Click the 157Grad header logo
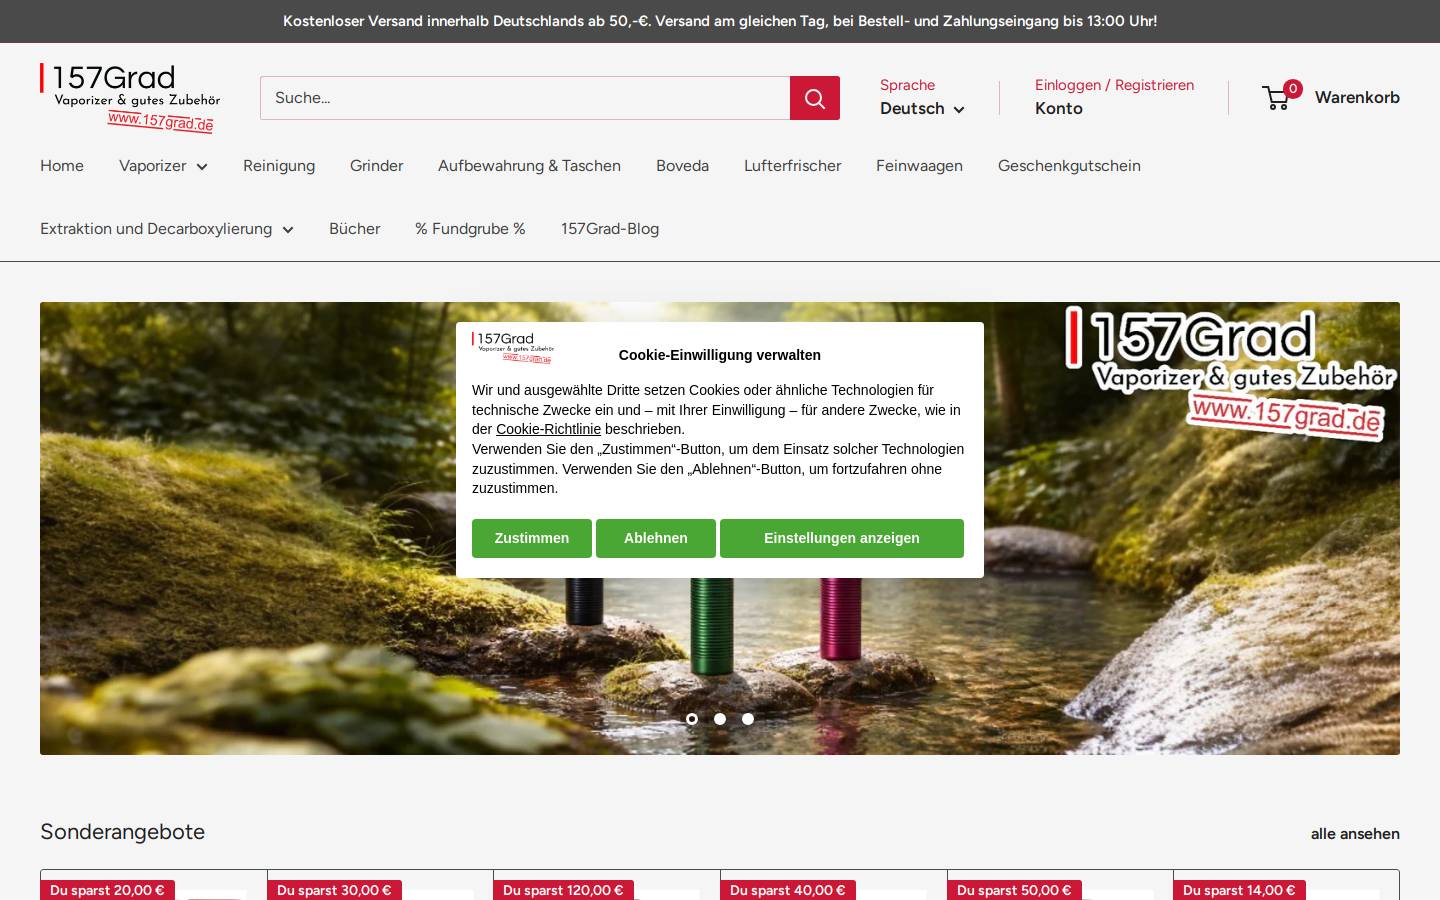Image resolution: width=1440 pixels, height=900 pixels. point(130,98)
